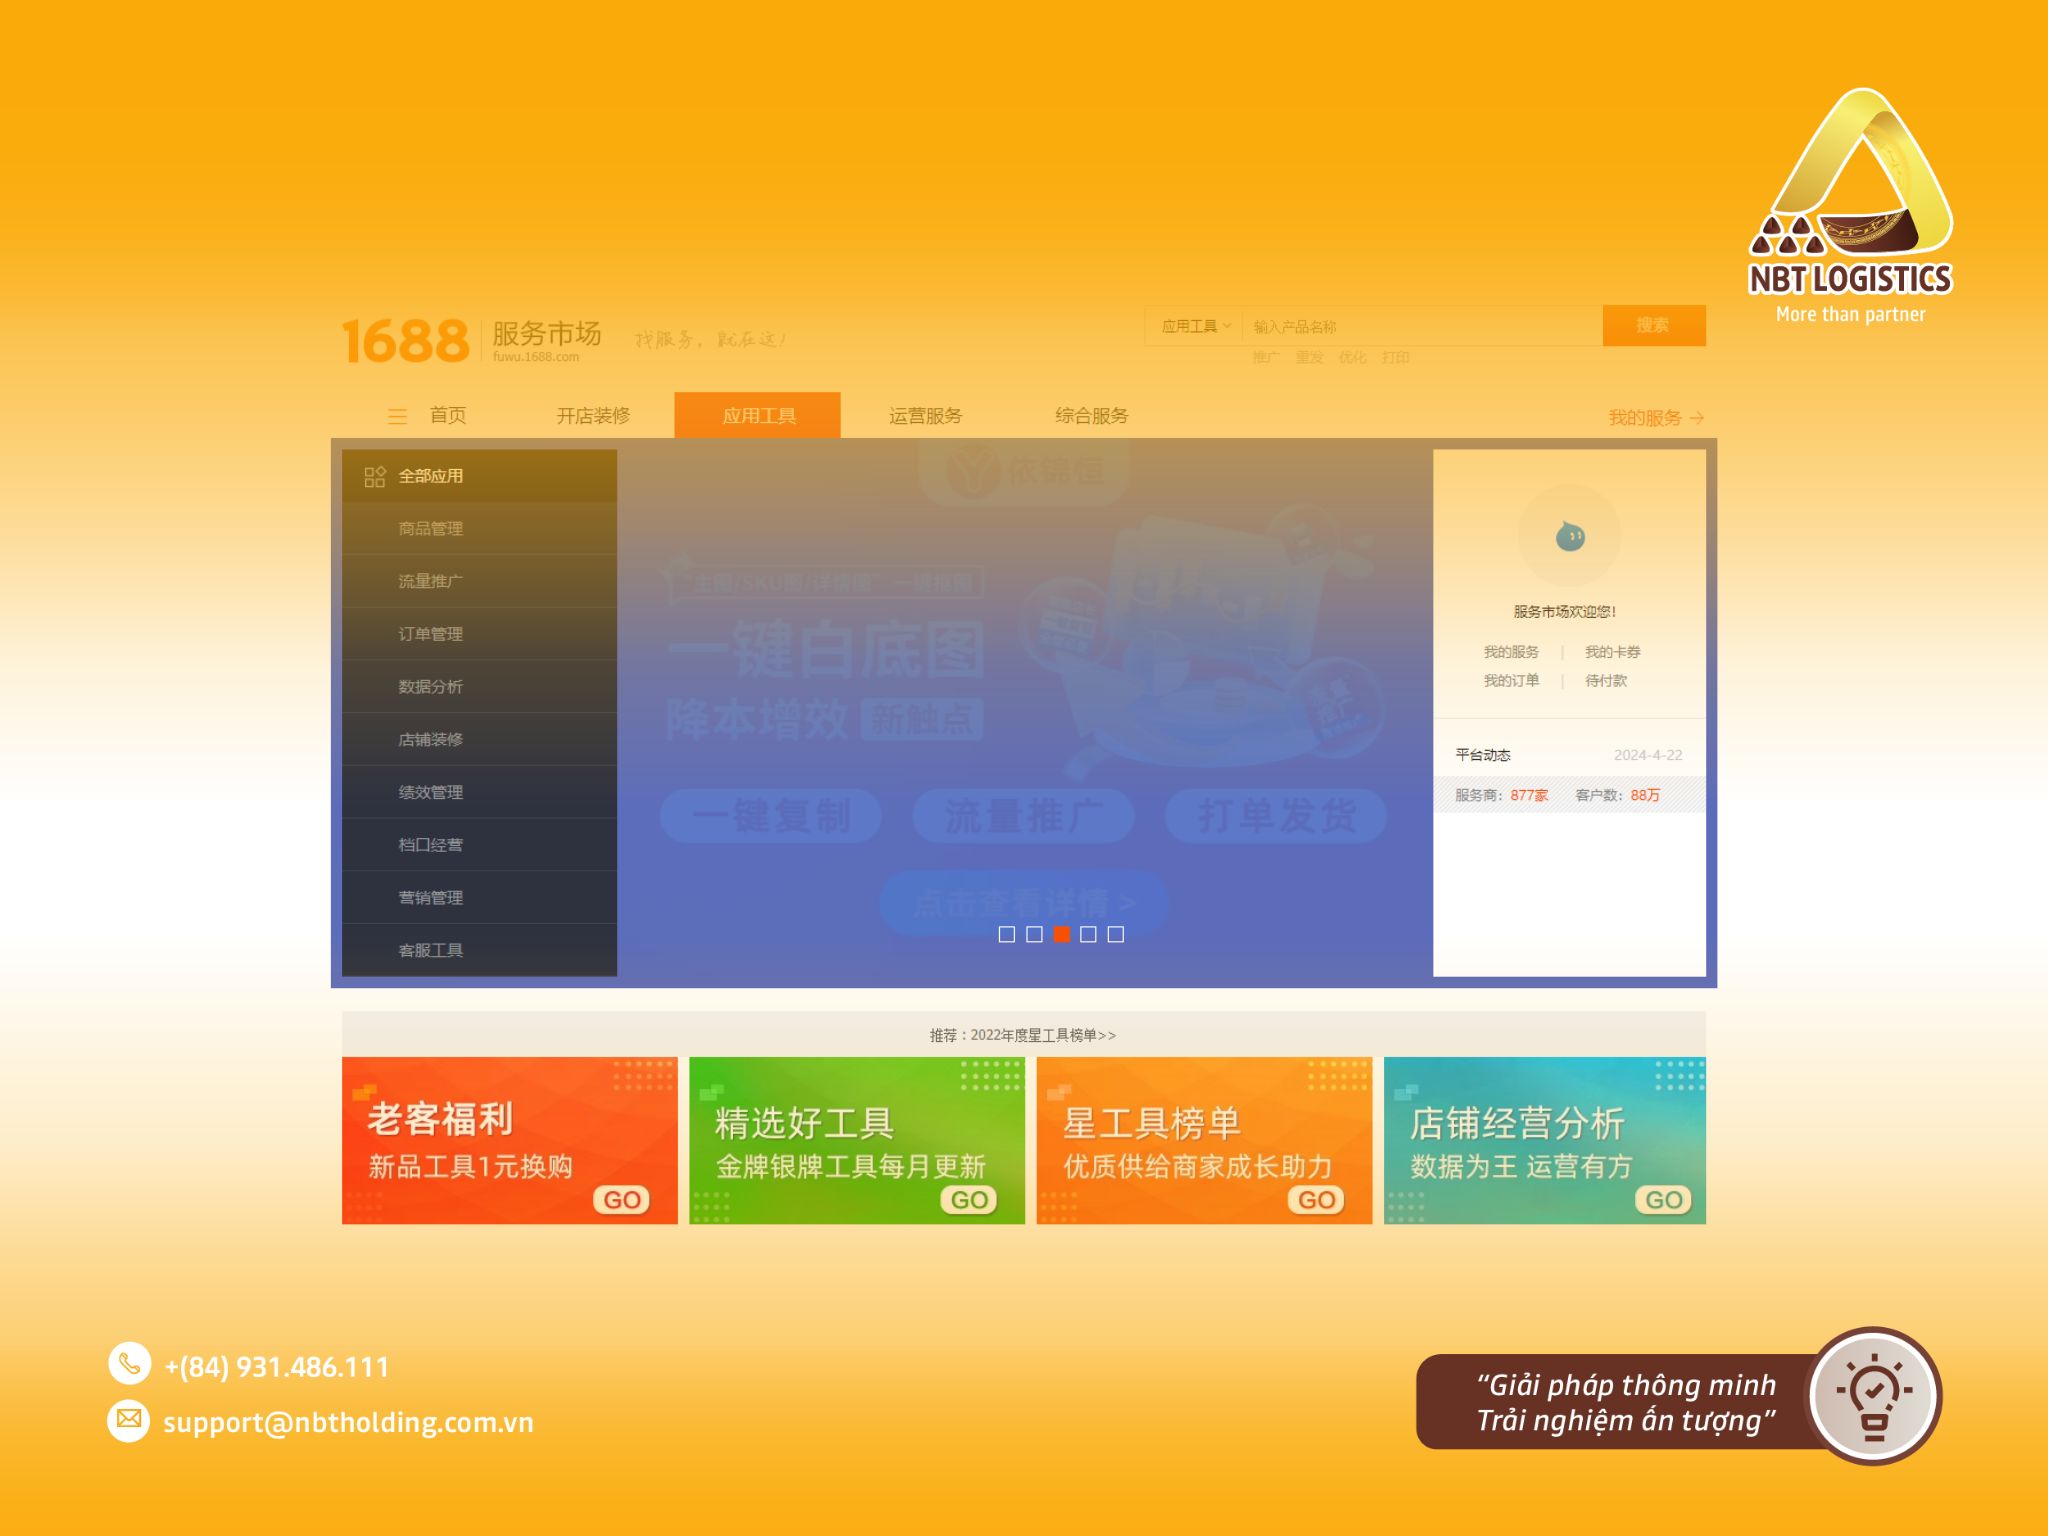Click GO on the 店铺经营分析 card
This screenshot has height=1536, width=2048.
pyautogui.click(x=1663, y=1200)
